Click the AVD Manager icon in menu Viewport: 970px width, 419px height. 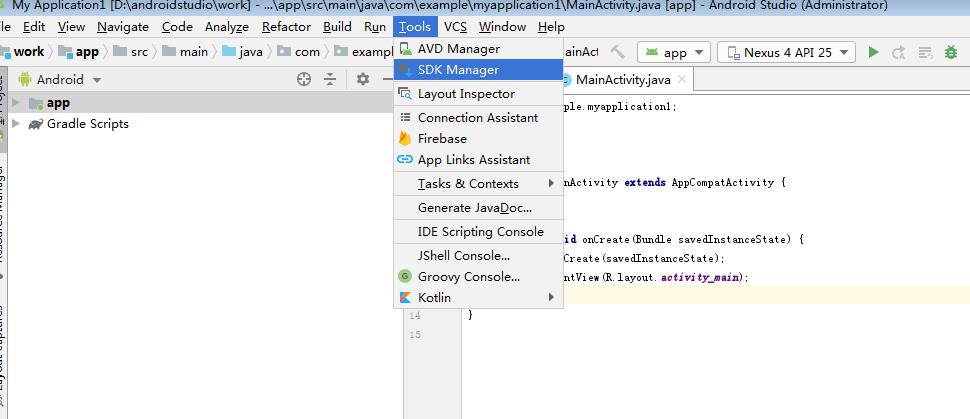click(x=405, y=48)
